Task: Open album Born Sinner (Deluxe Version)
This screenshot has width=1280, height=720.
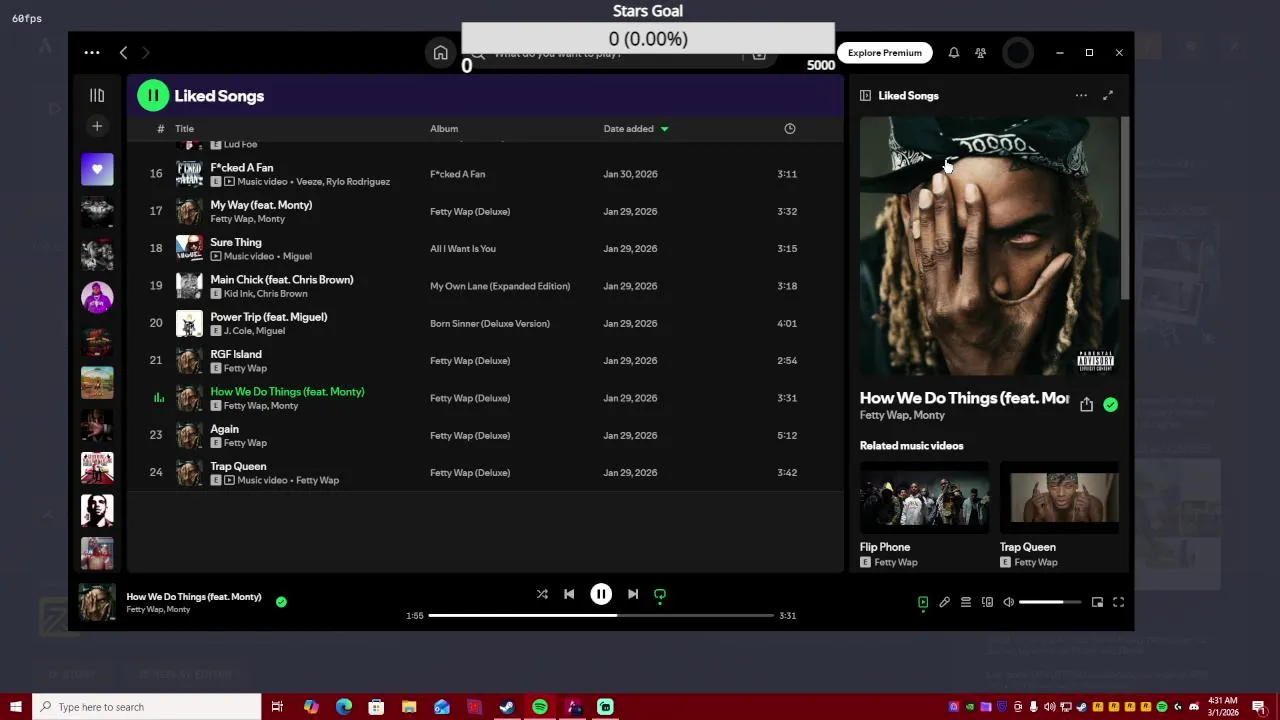Action: (490, 323)
